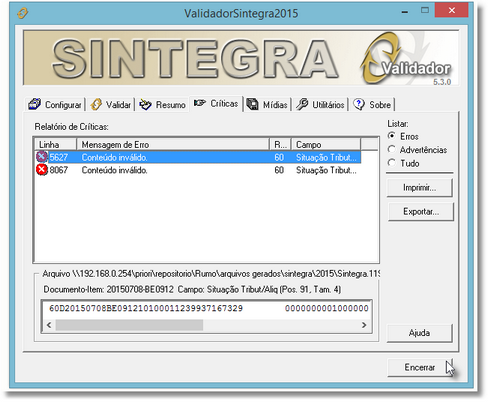Close the ValidadorSintegra2015 window
The width and height of the screenshot is (488, 402).
coord(452,10)
